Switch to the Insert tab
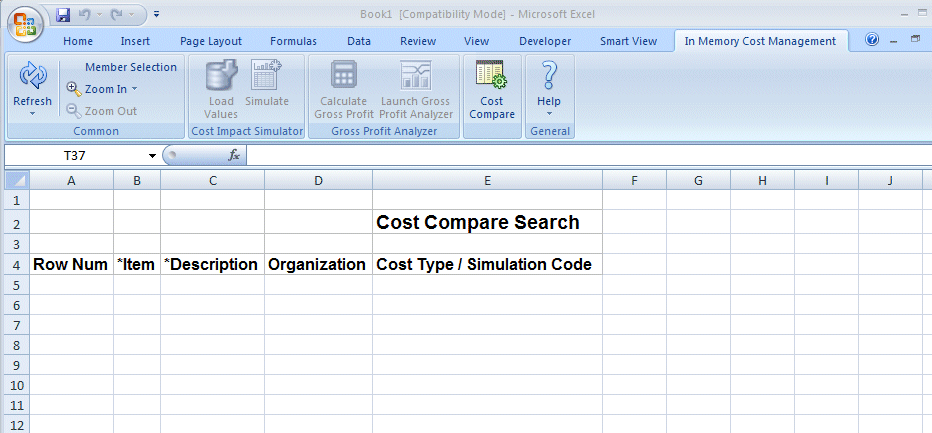 (135, 41)
